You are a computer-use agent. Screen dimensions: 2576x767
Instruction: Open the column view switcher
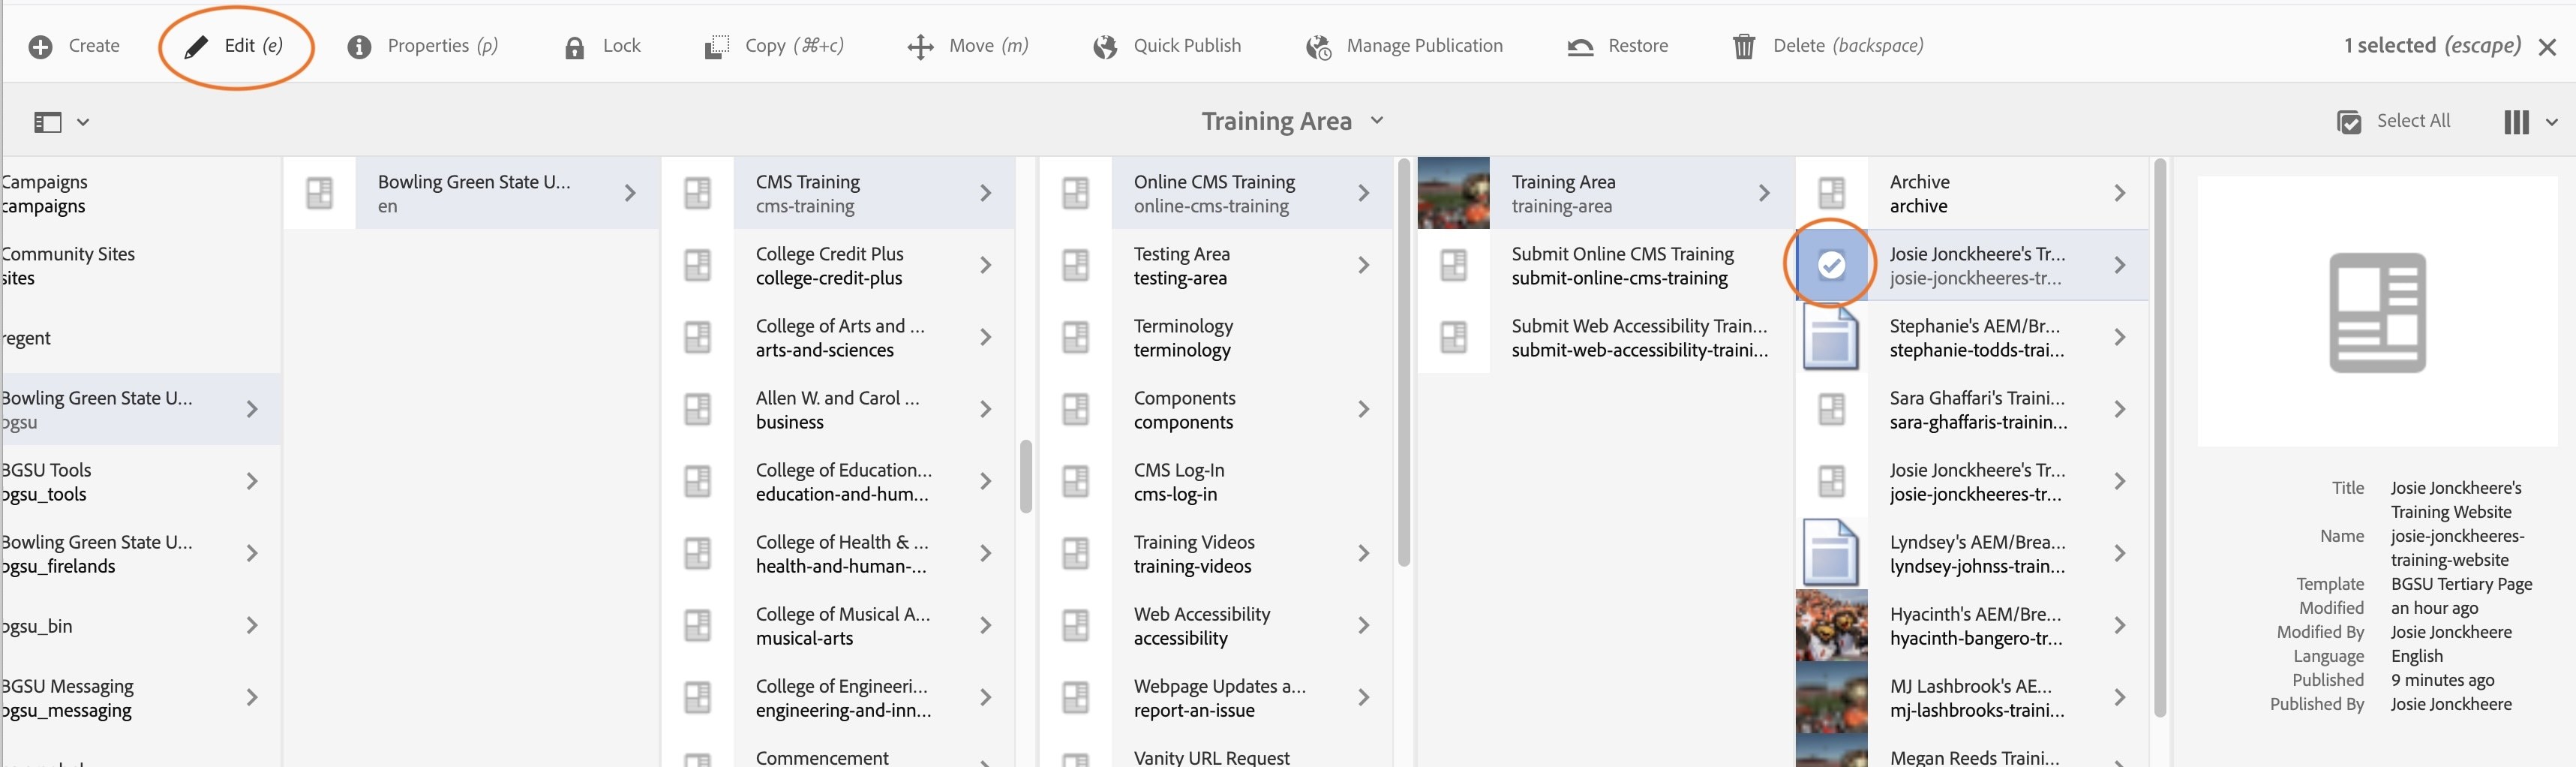(x=2530, y=122)
